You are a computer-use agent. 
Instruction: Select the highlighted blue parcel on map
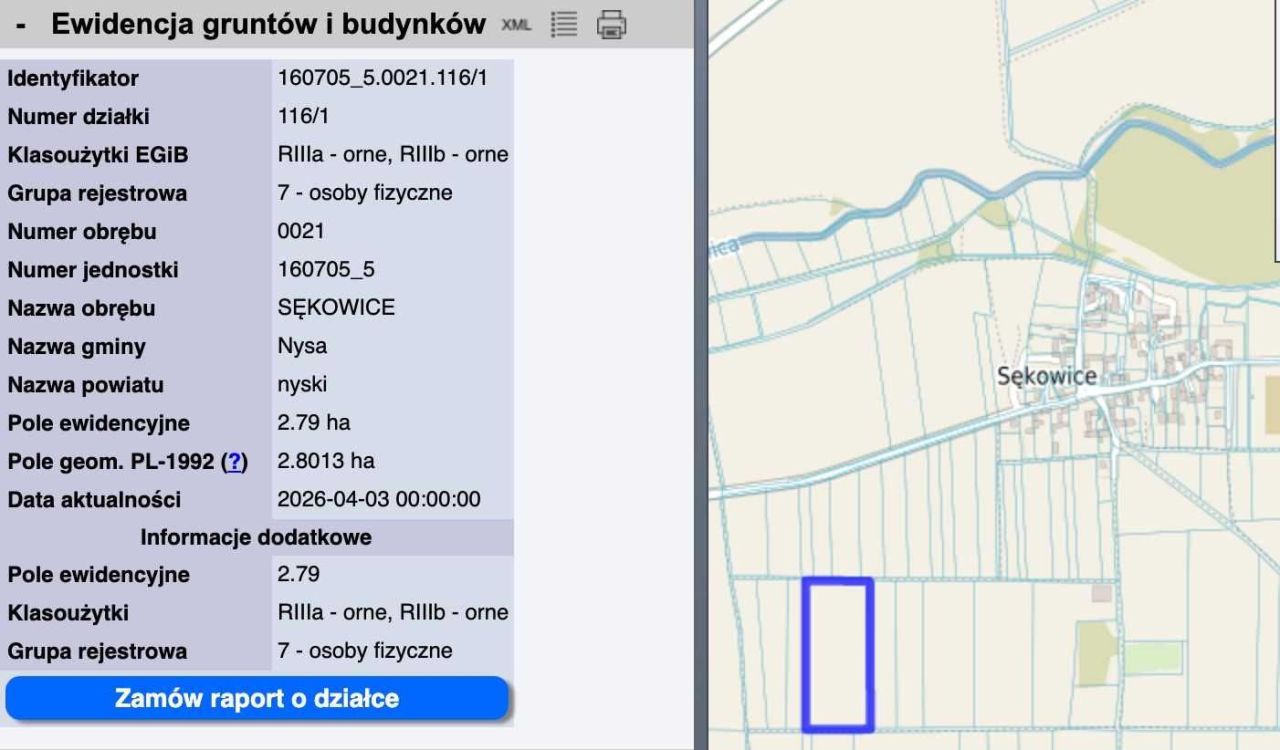click(x=838, y=655)
